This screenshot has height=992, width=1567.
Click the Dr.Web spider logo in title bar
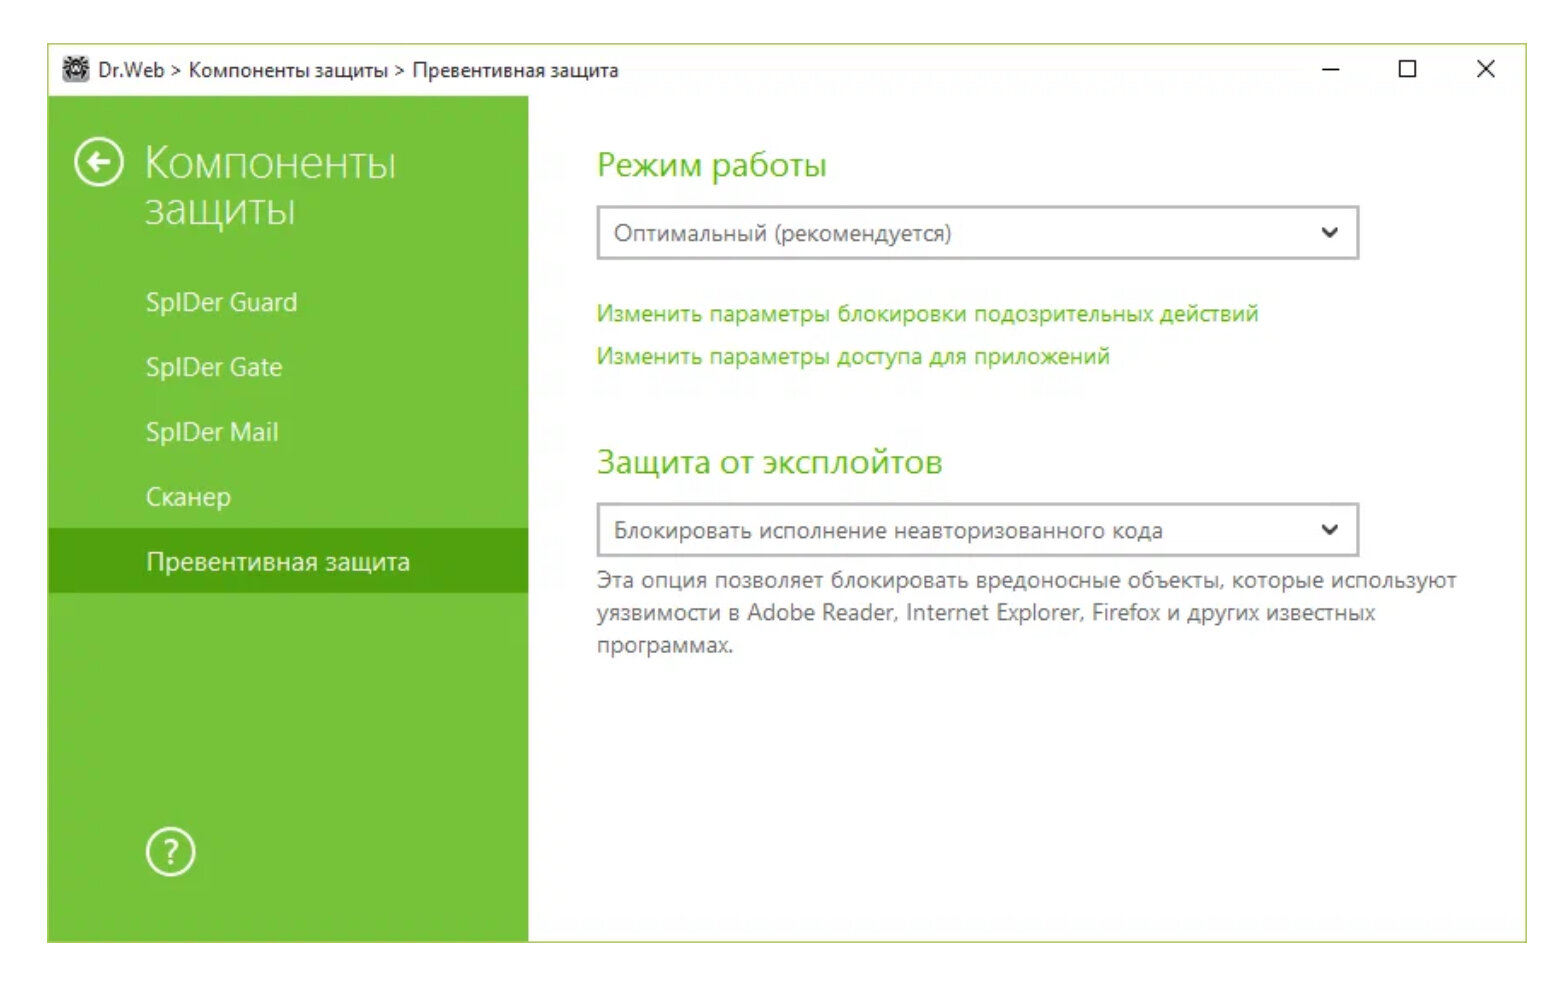point(76,69)
